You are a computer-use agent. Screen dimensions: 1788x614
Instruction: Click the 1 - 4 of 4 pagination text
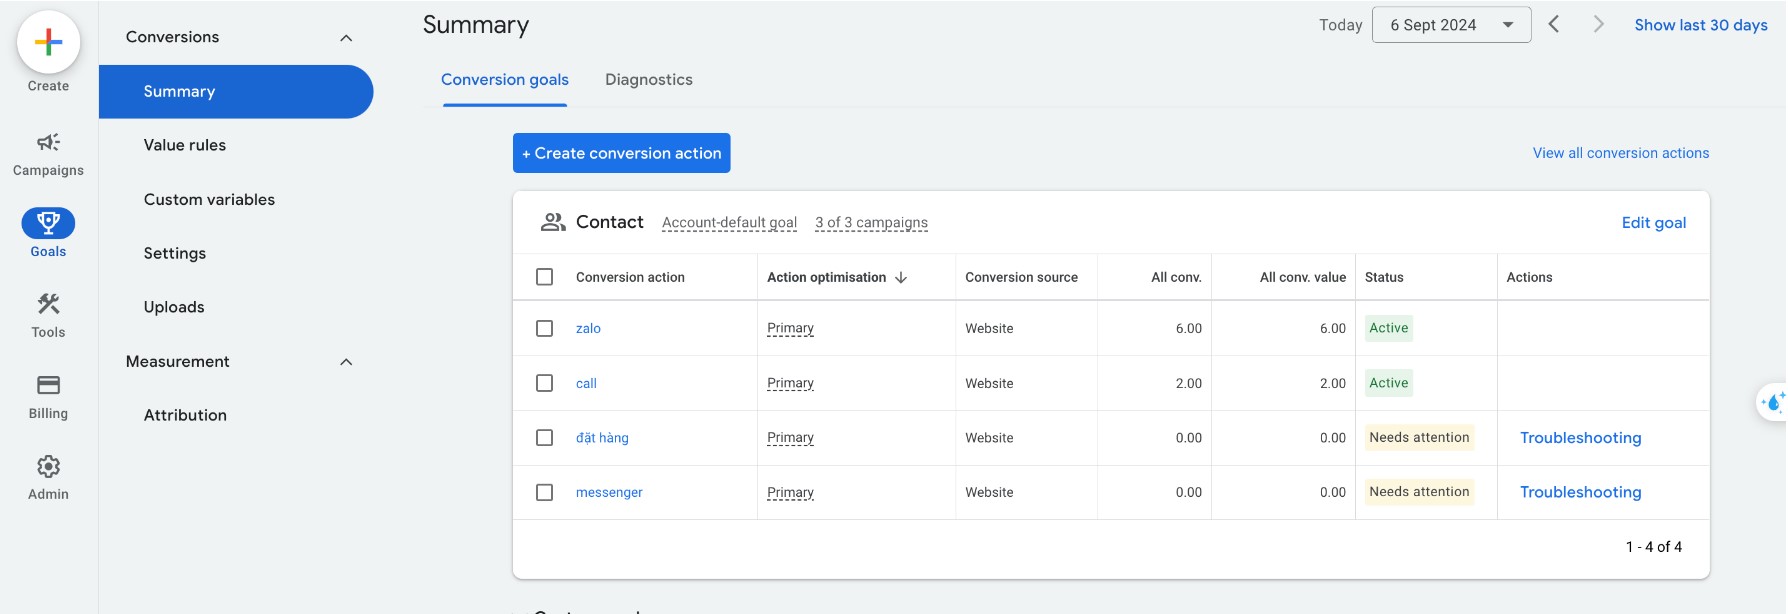1654,547
